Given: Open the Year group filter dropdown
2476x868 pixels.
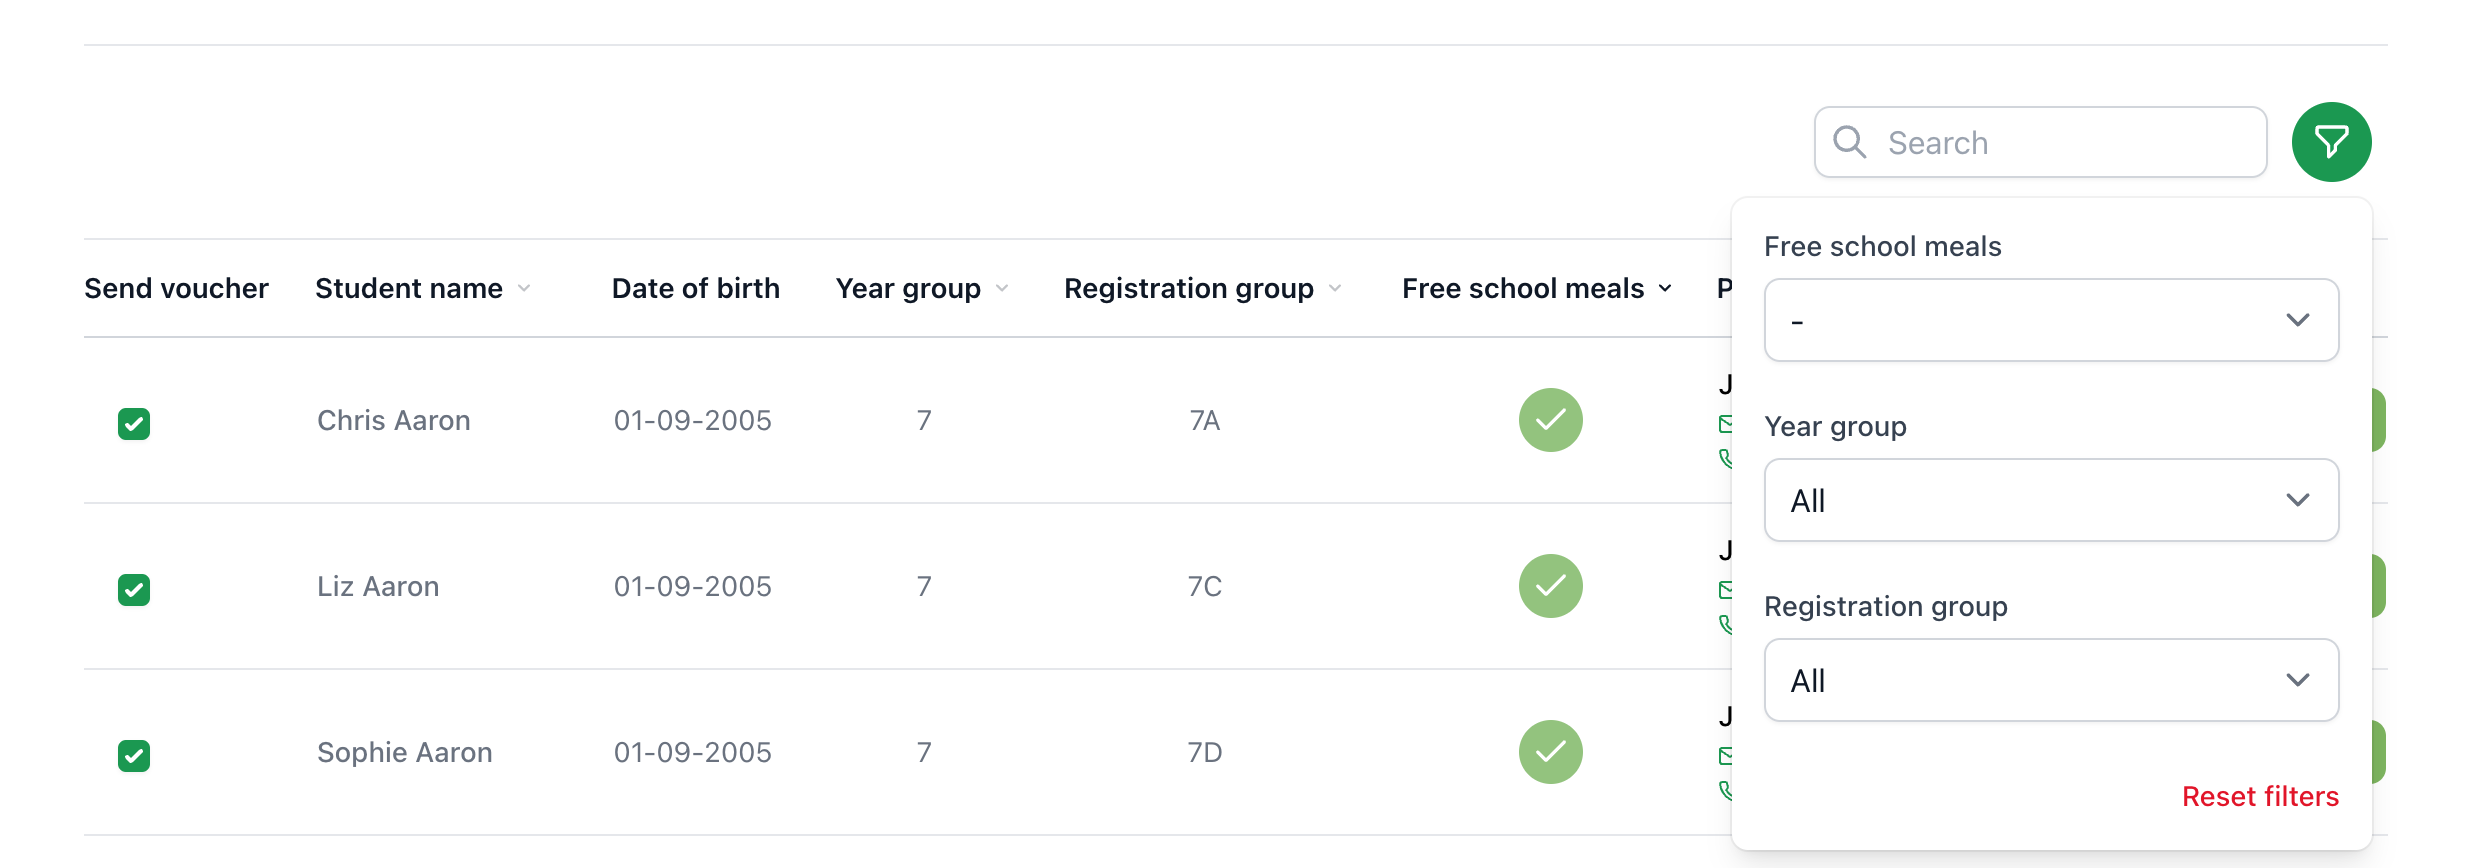Looking at the screenshot, I should tap(2051, 500).
